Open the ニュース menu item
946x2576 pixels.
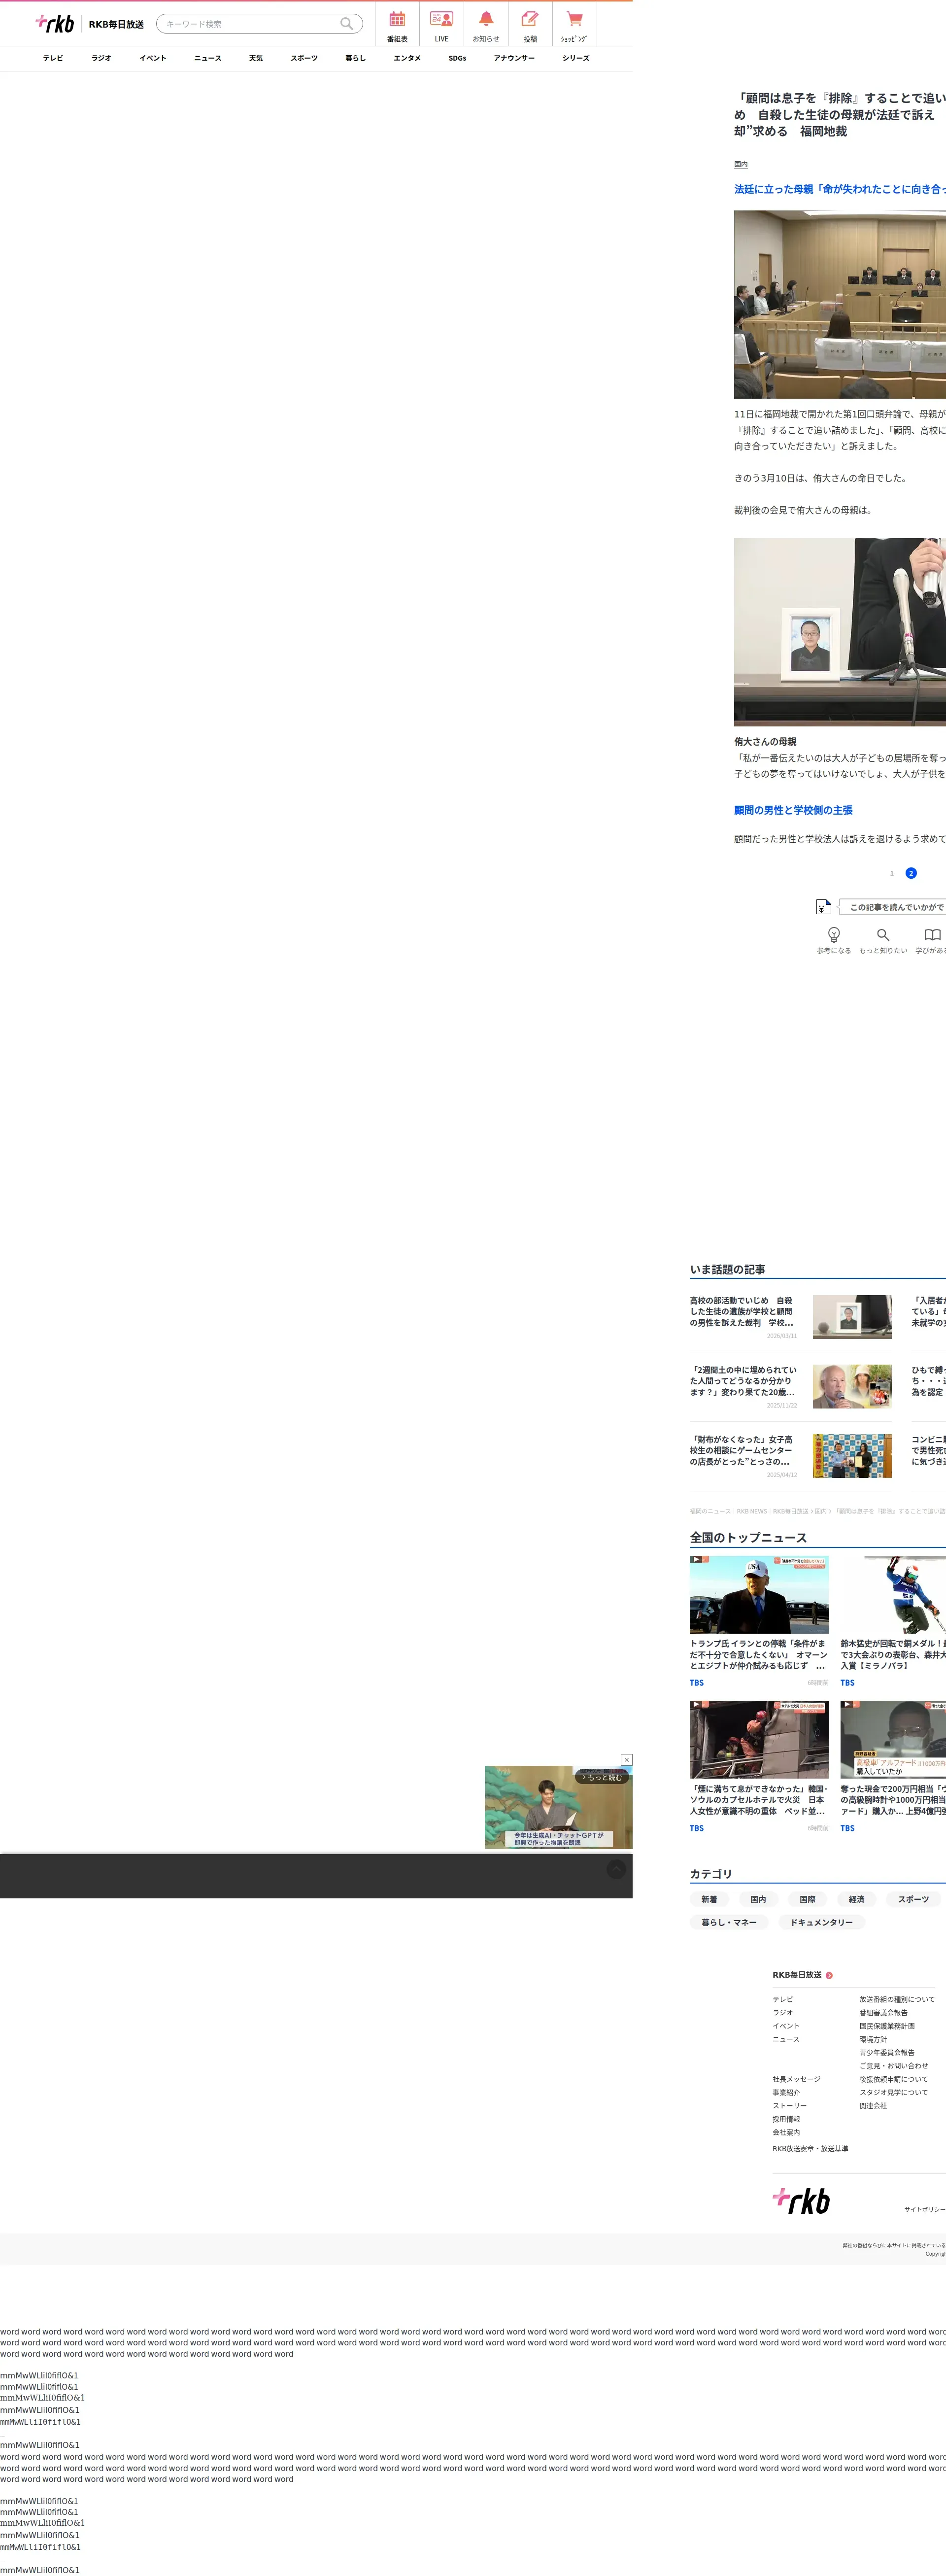pos(207,58)
